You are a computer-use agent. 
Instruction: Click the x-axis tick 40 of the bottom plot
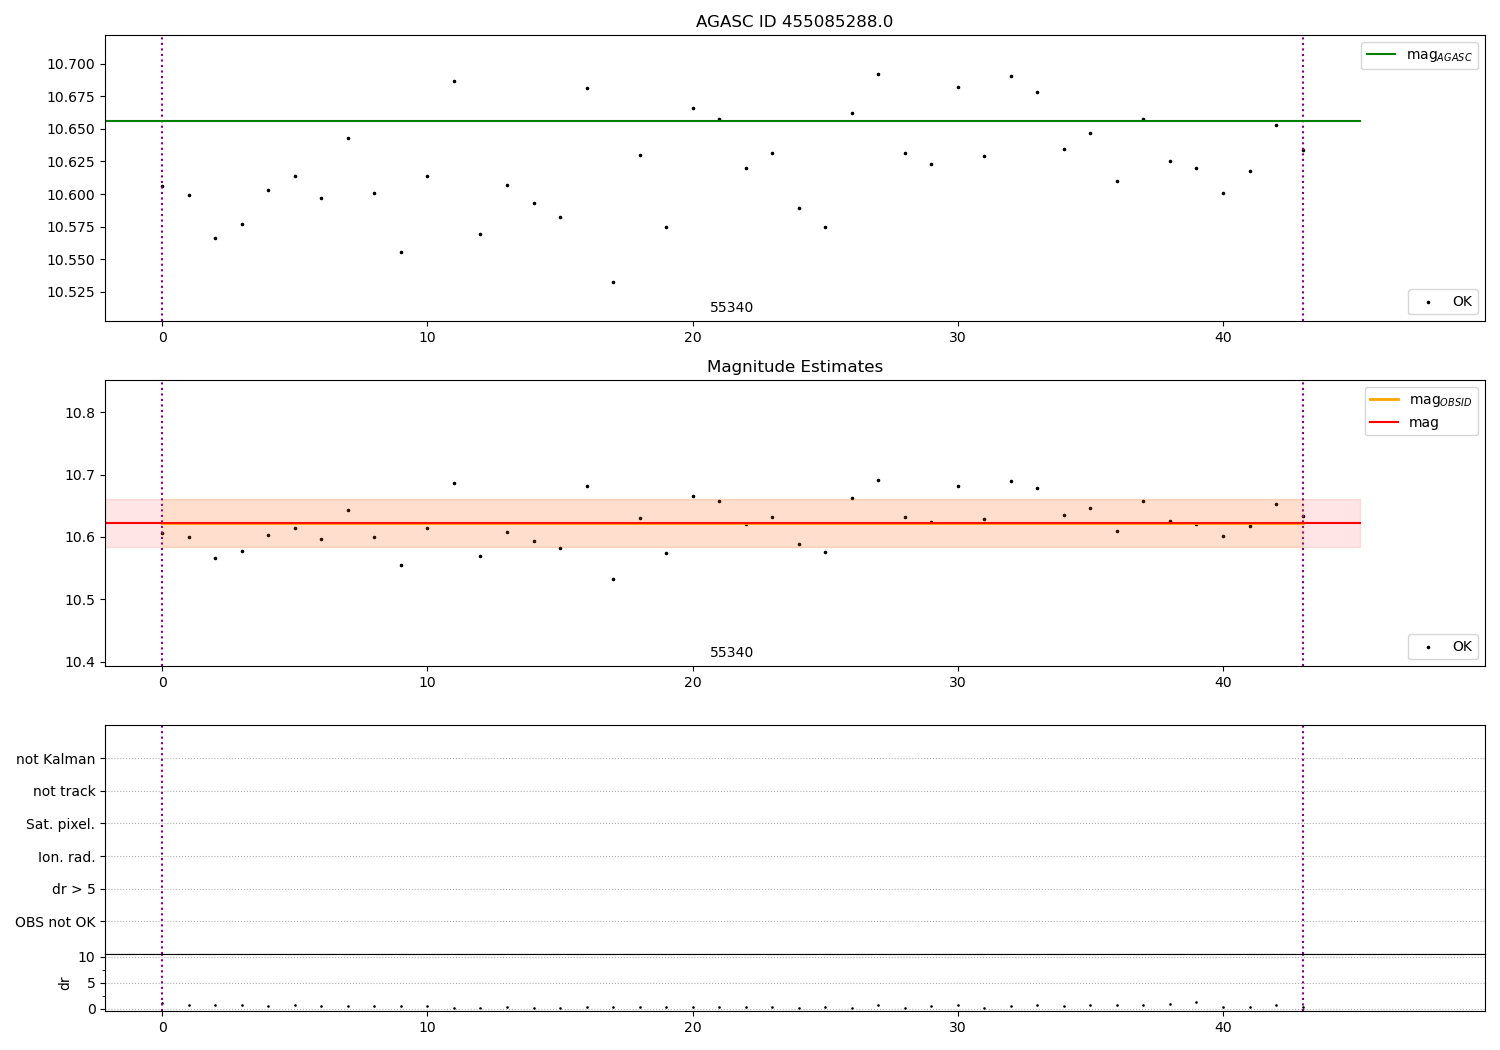(1223, 1028)
